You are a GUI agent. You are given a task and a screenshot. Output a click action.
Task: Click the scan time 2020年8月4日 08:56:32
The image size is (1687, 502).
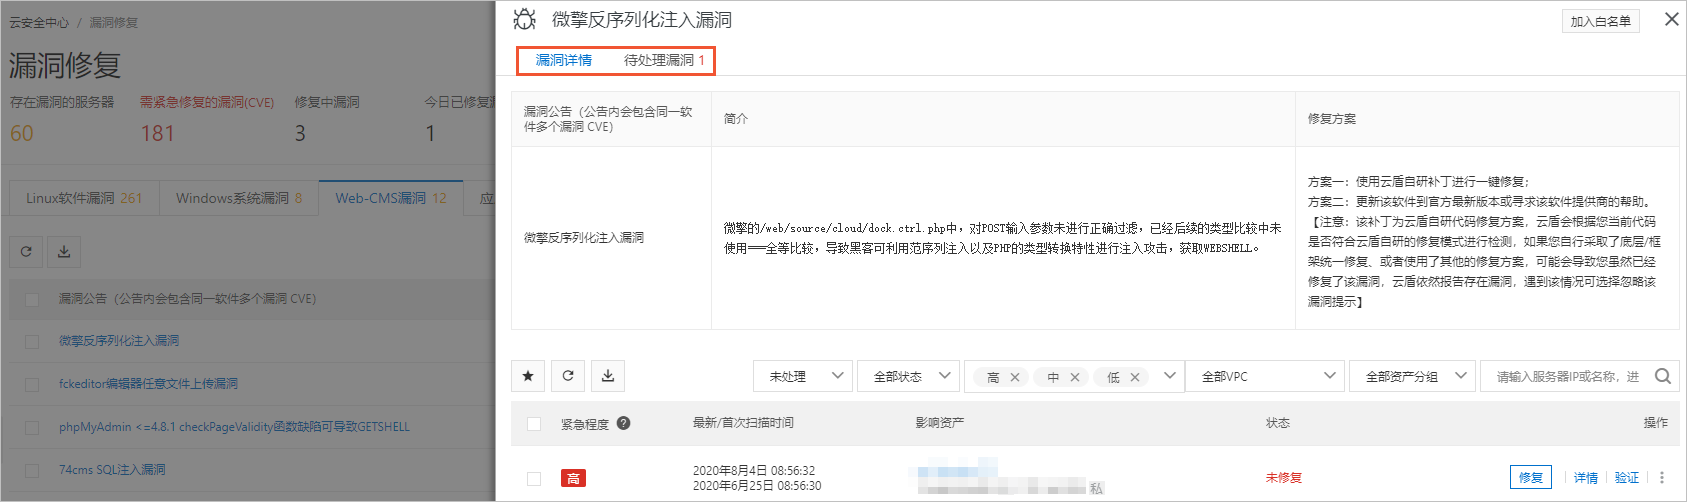pos(754,471)
